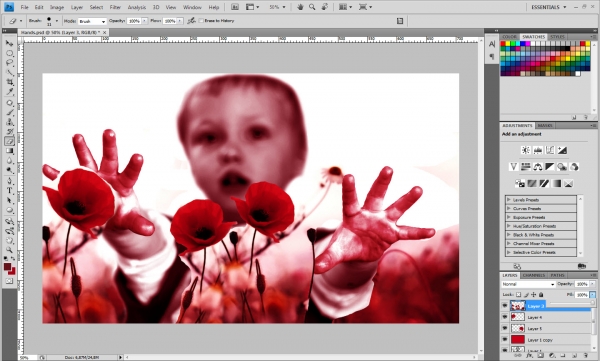Switch to the Masks tab
600x361 pixels.
[545, 126]
